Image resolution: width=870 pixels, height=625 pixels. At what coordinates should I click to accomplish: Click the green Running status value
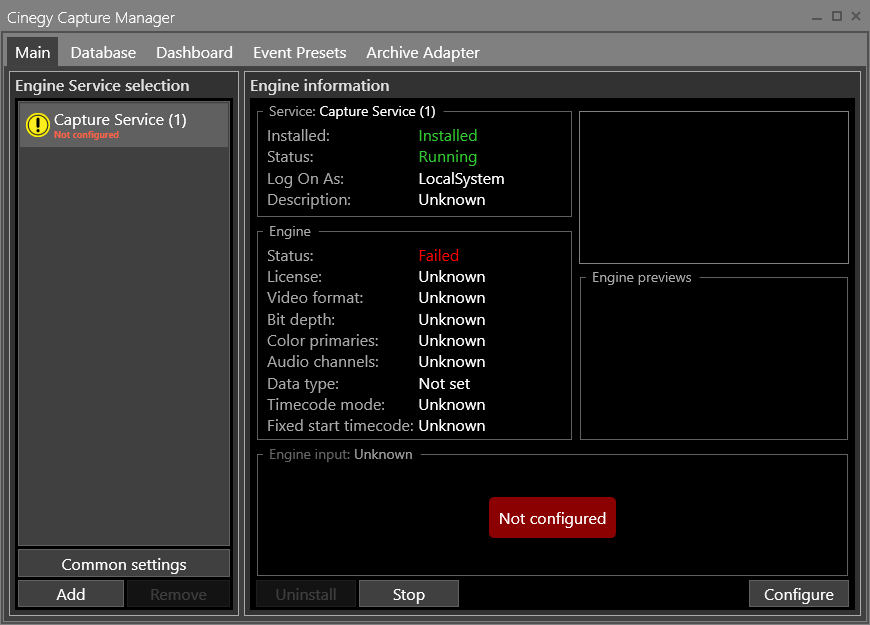(448, 157)
